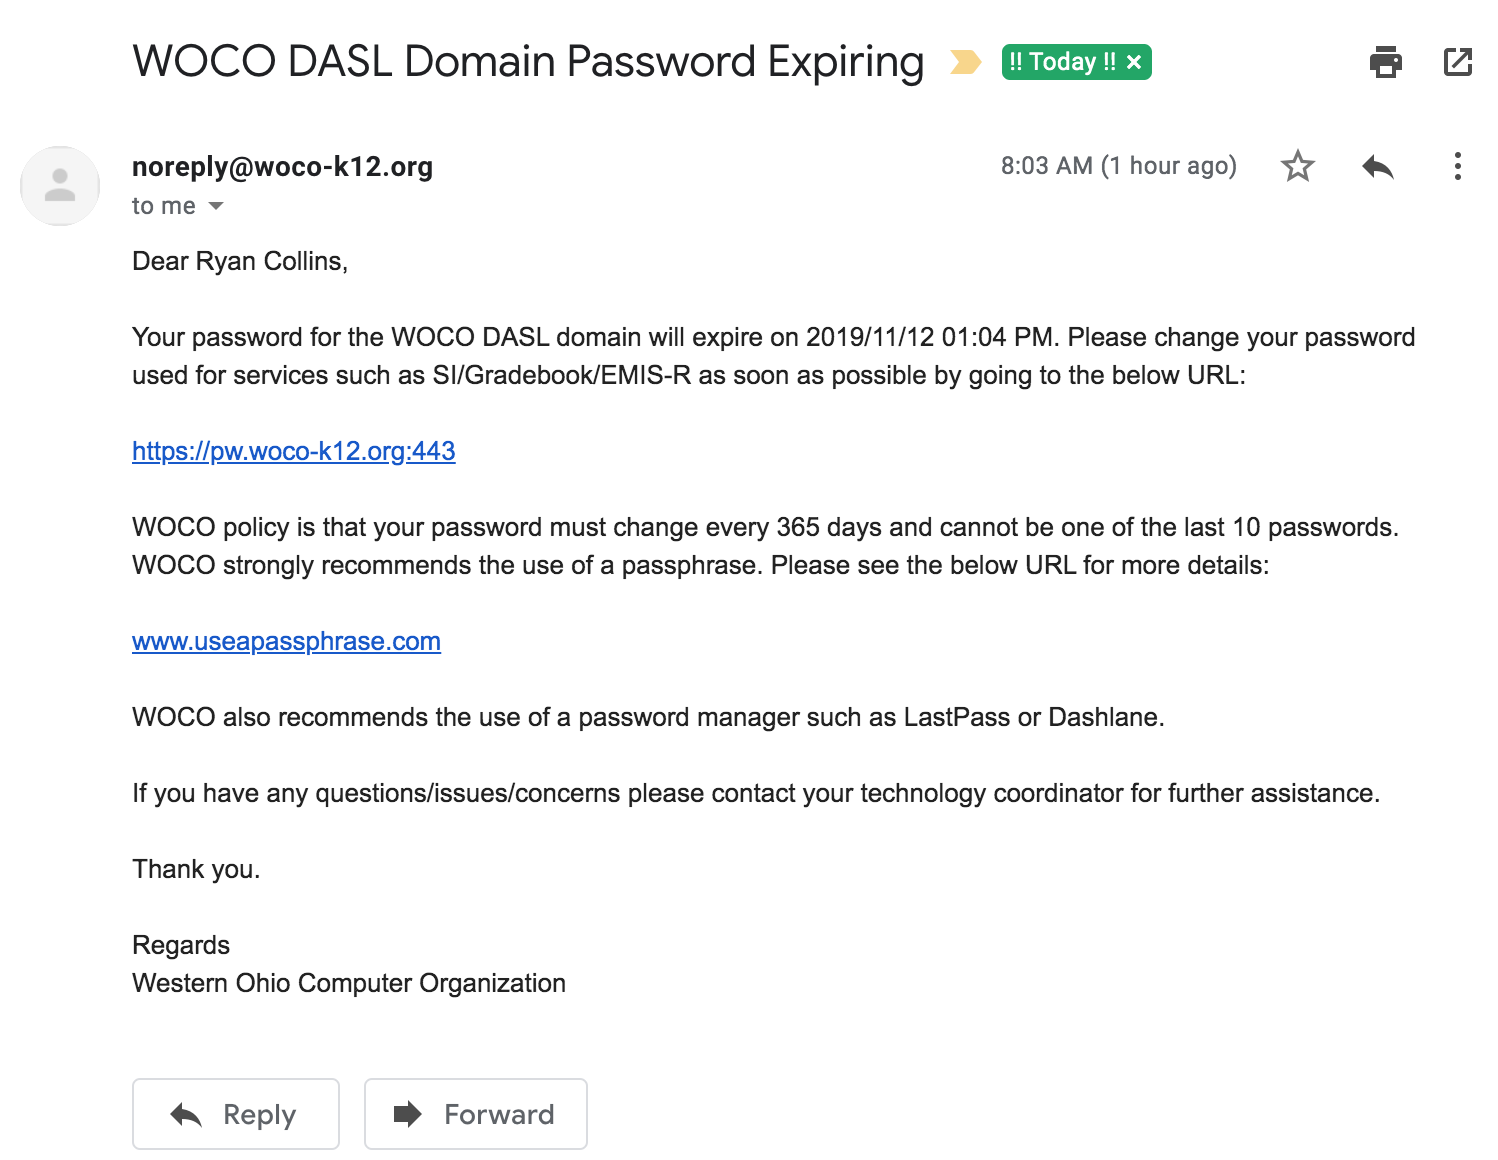The width and height of the screenshot is (1498, 1160).
Task: Click the Forward button below the message
Action: point(476,1114)
